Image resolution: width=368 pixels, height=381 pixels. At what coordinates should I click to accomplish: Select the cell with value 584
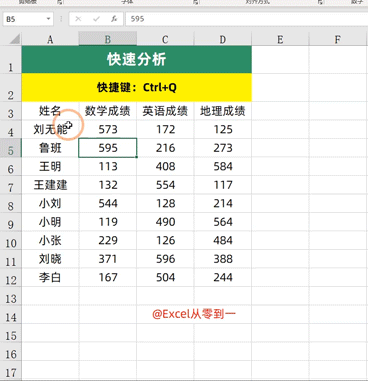click(x=223, y=166)
